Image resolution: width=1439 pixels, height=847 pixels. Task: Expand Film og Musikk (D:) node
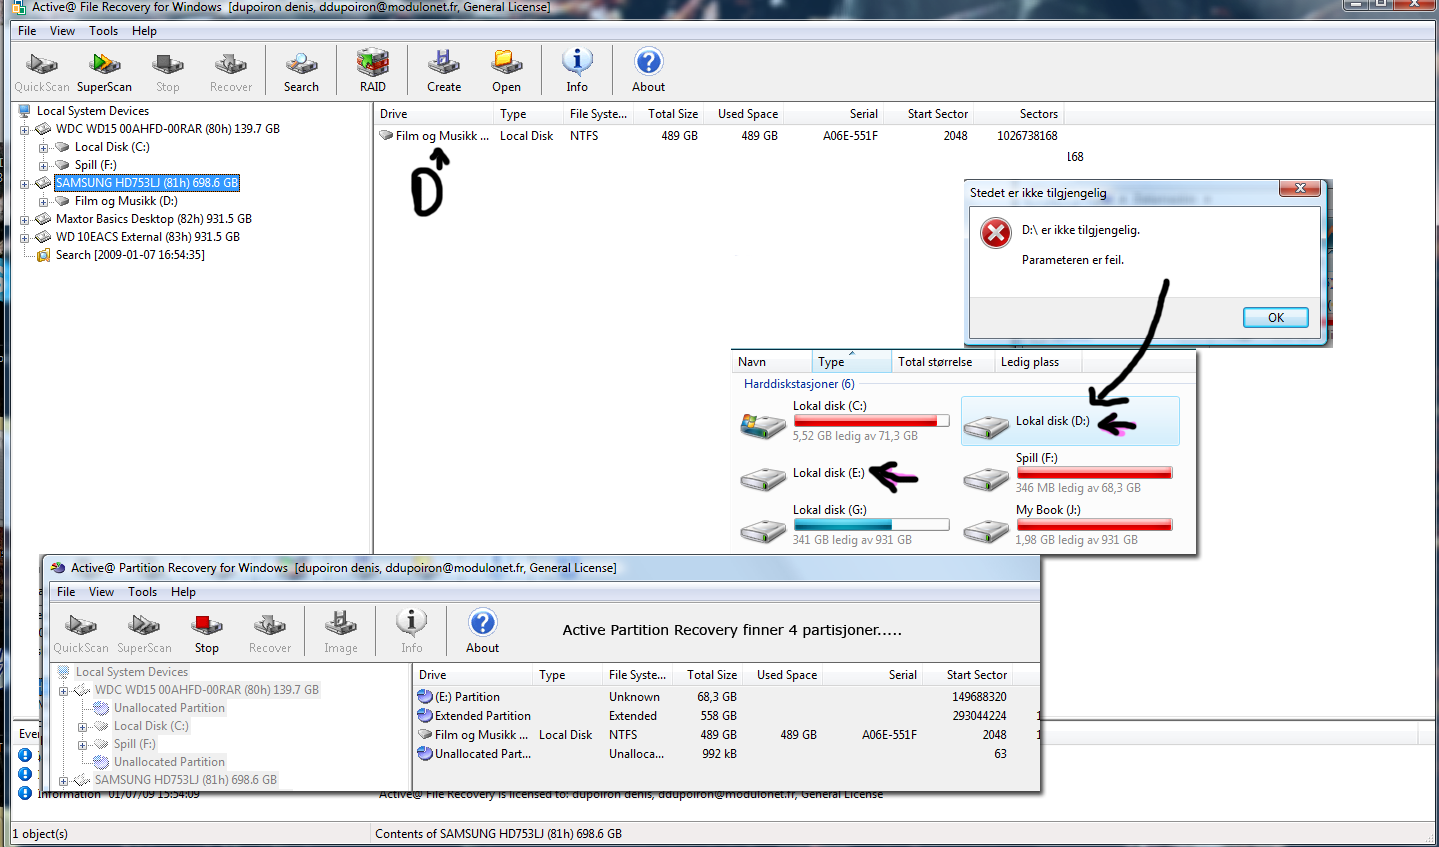pyautogui.click(x=43, y=201)
